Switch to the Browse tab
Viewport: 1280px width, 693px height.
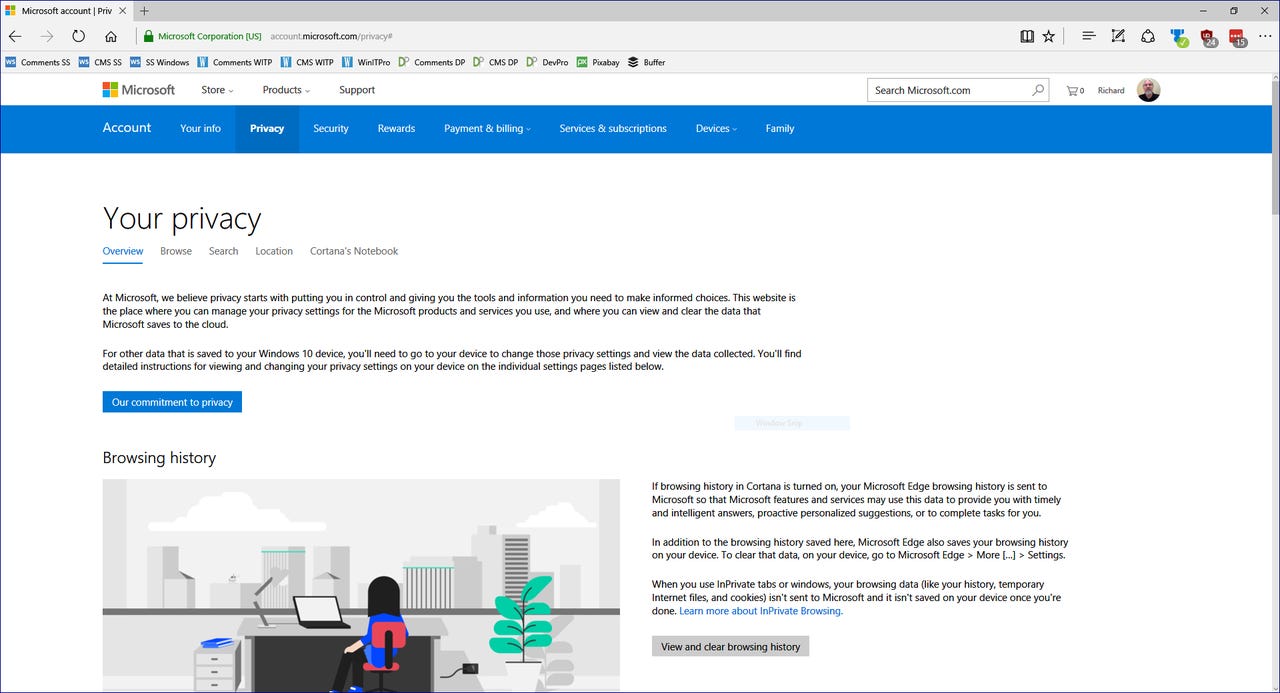(175, 251)
